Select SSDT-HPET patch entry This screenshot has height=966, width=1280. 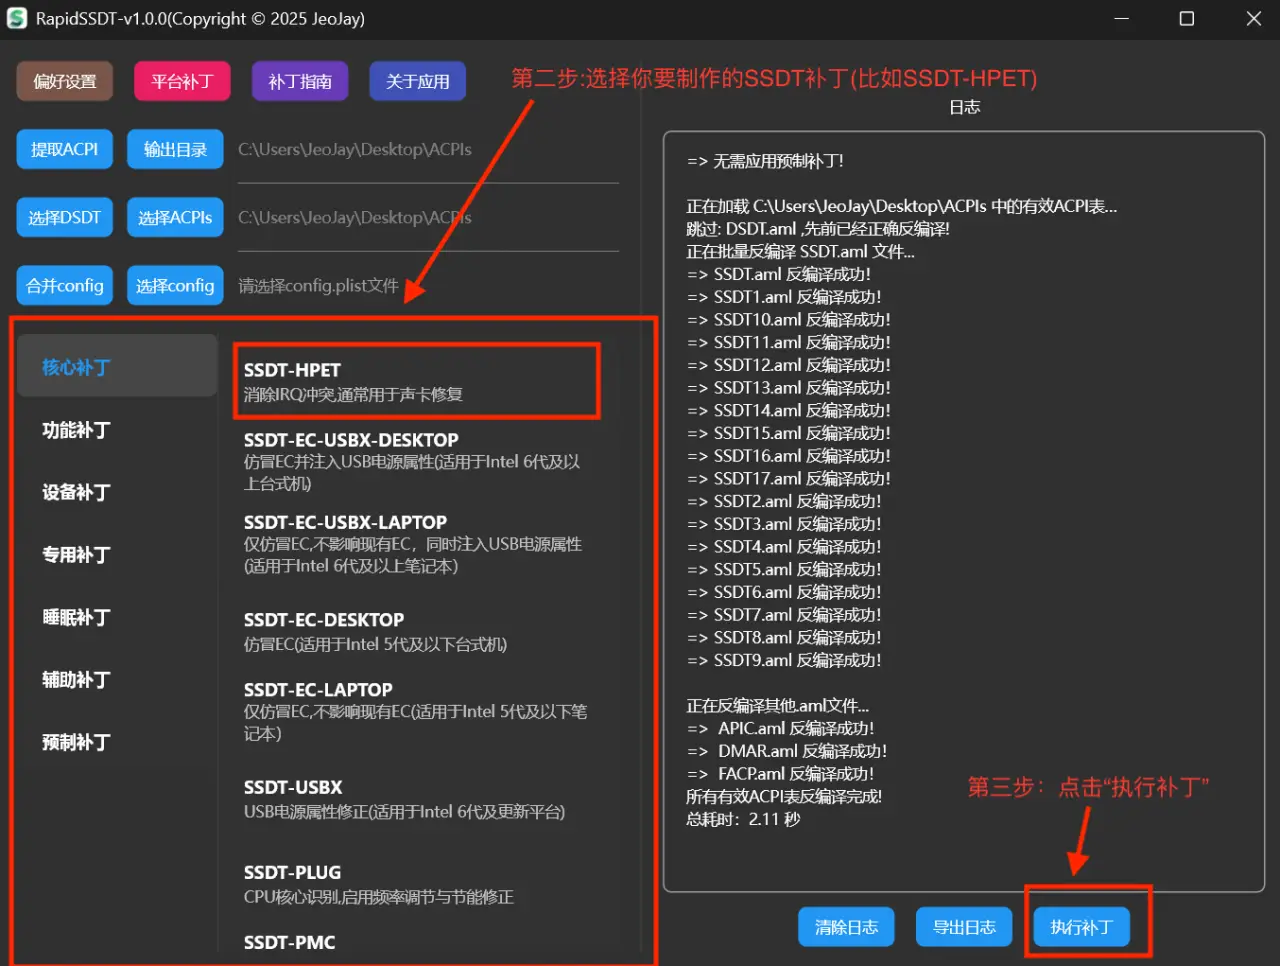(x=416, y=381)
